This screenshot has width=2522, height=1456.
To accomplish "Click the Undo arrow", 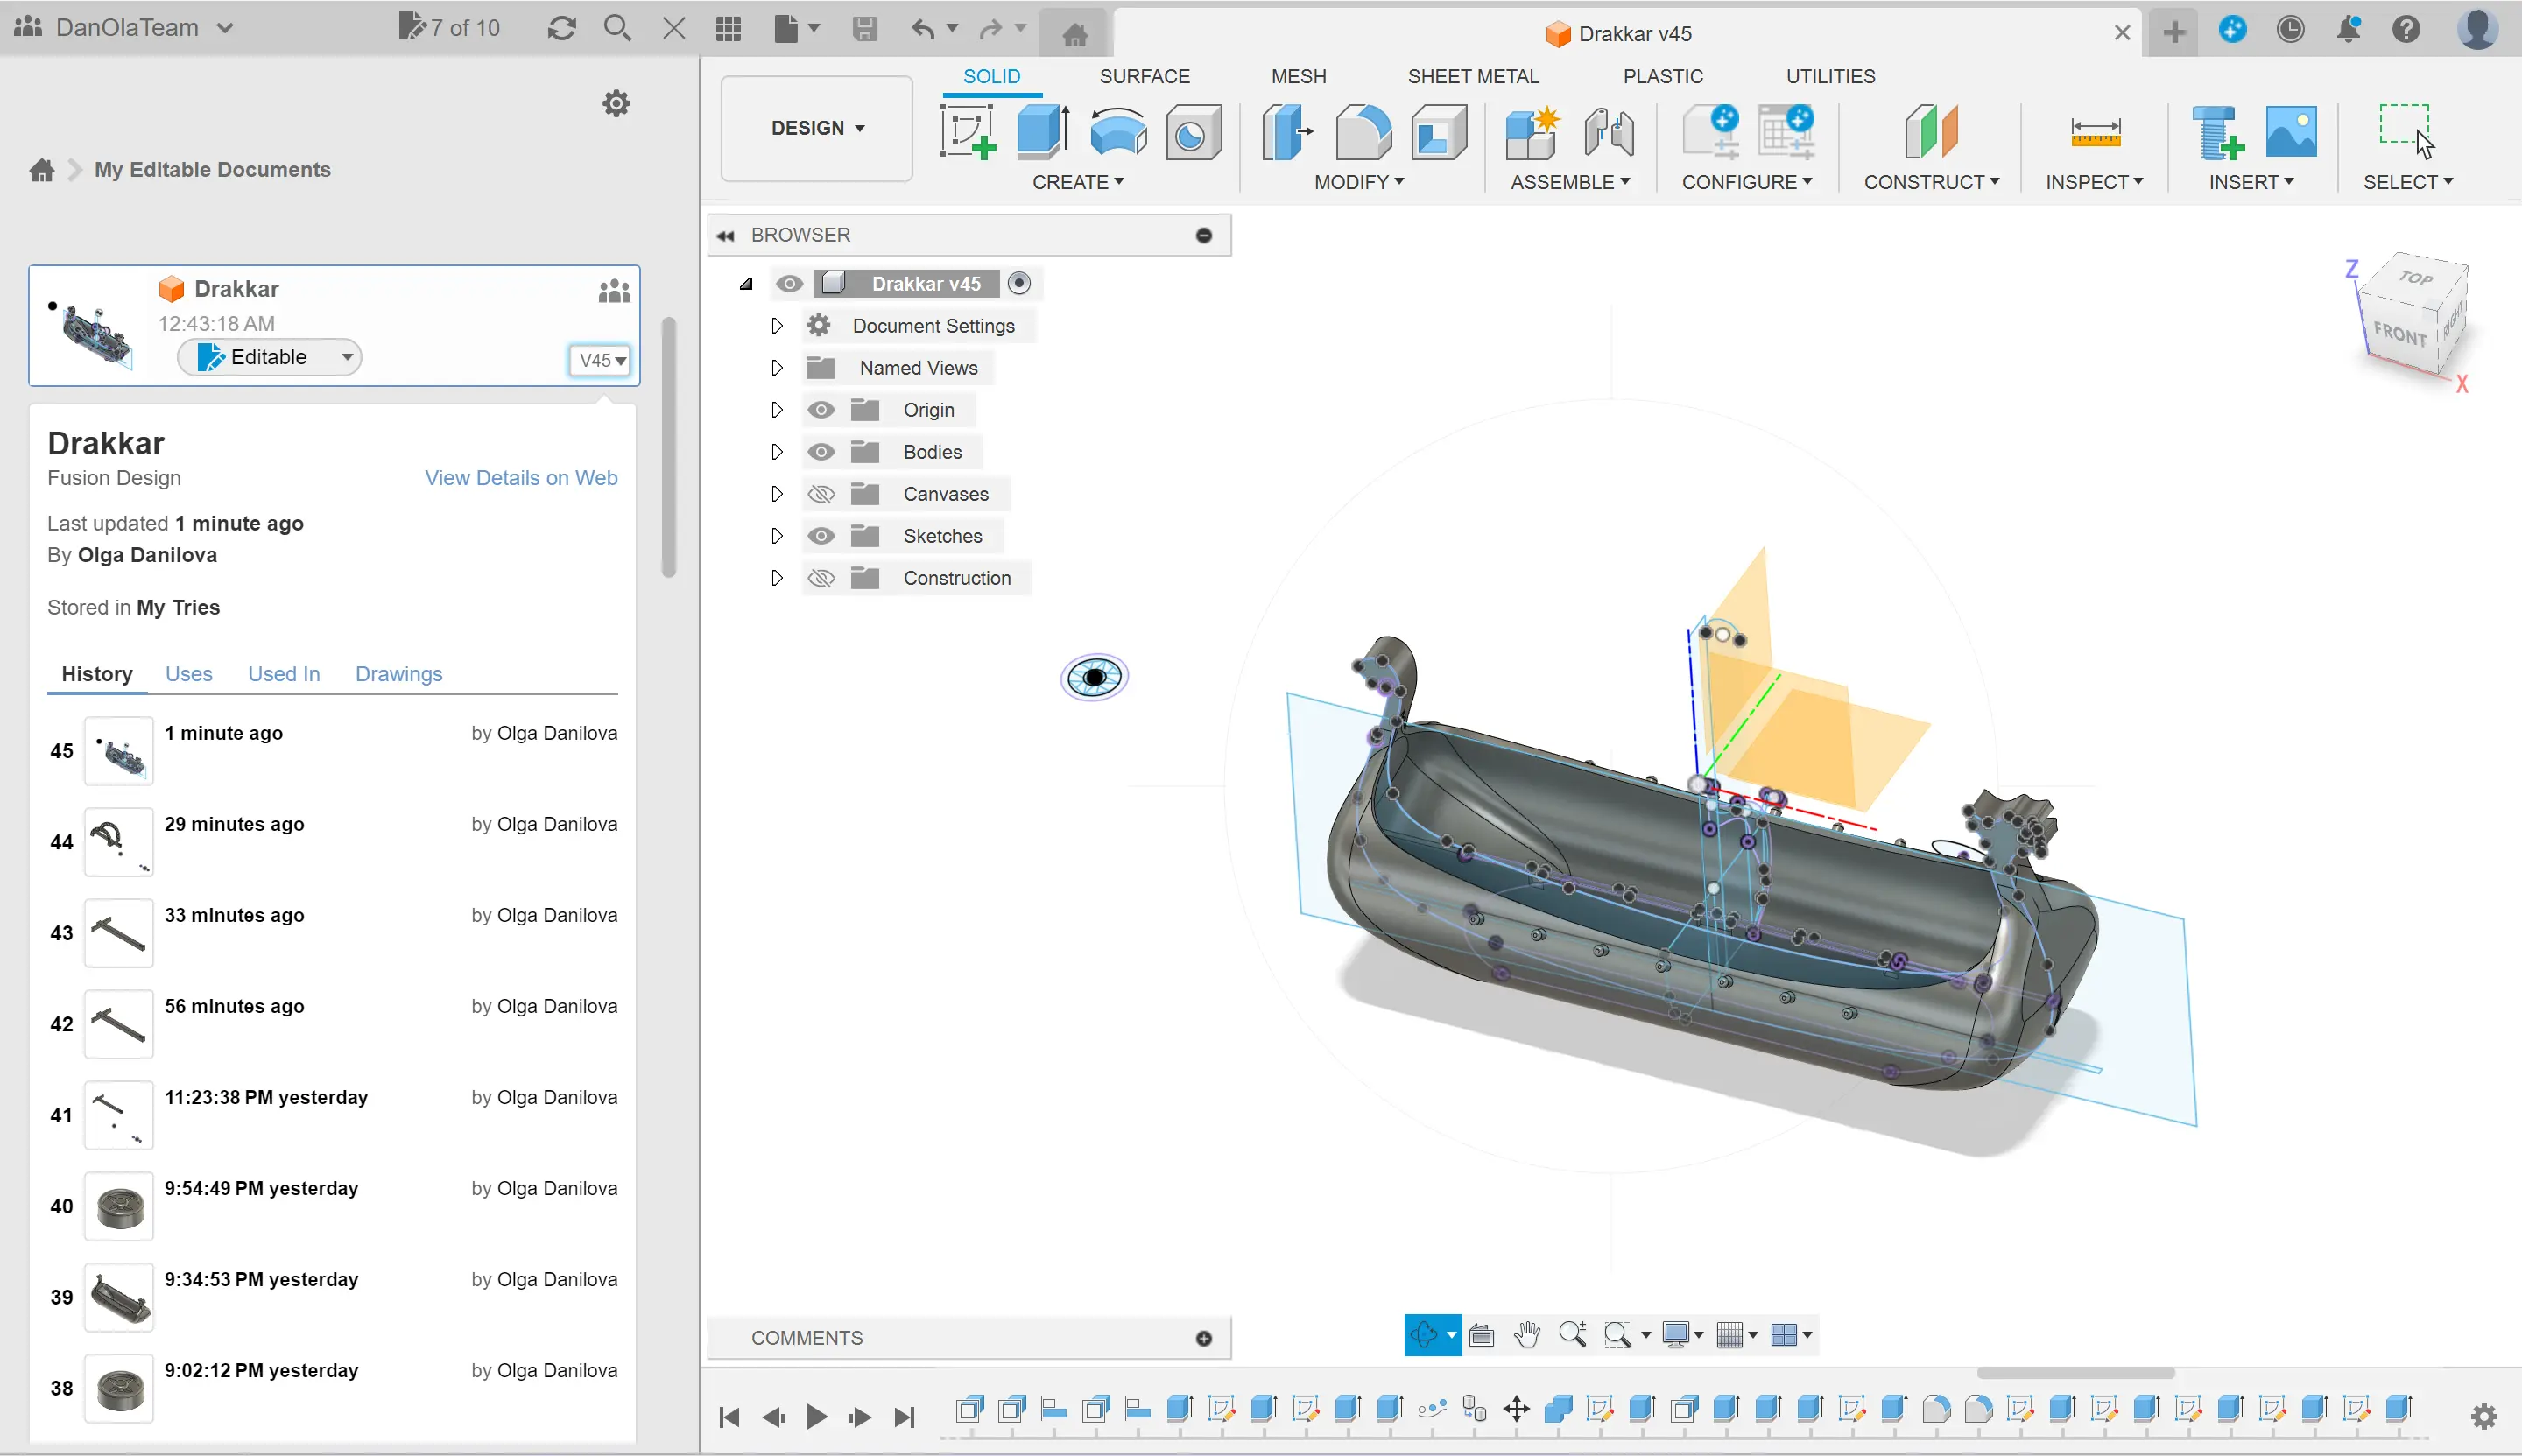I will (923, 28).
